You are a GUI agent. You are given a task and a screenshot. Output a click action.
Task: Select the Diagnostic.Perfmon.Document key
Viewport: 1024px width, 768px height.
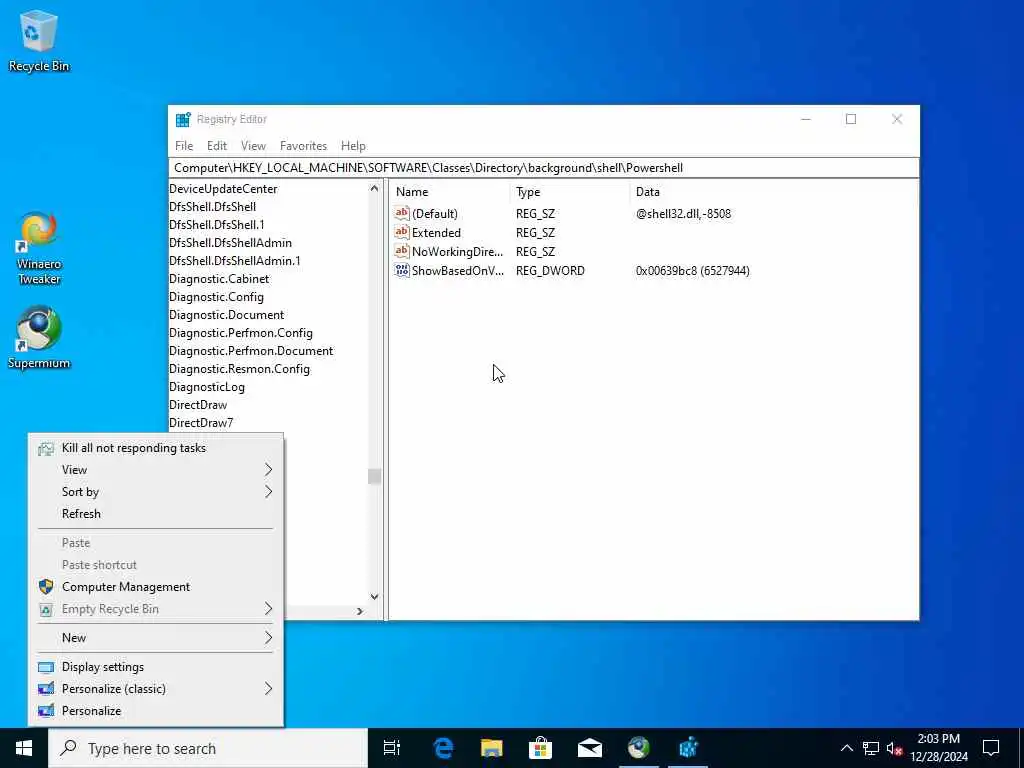pos(251,351)
